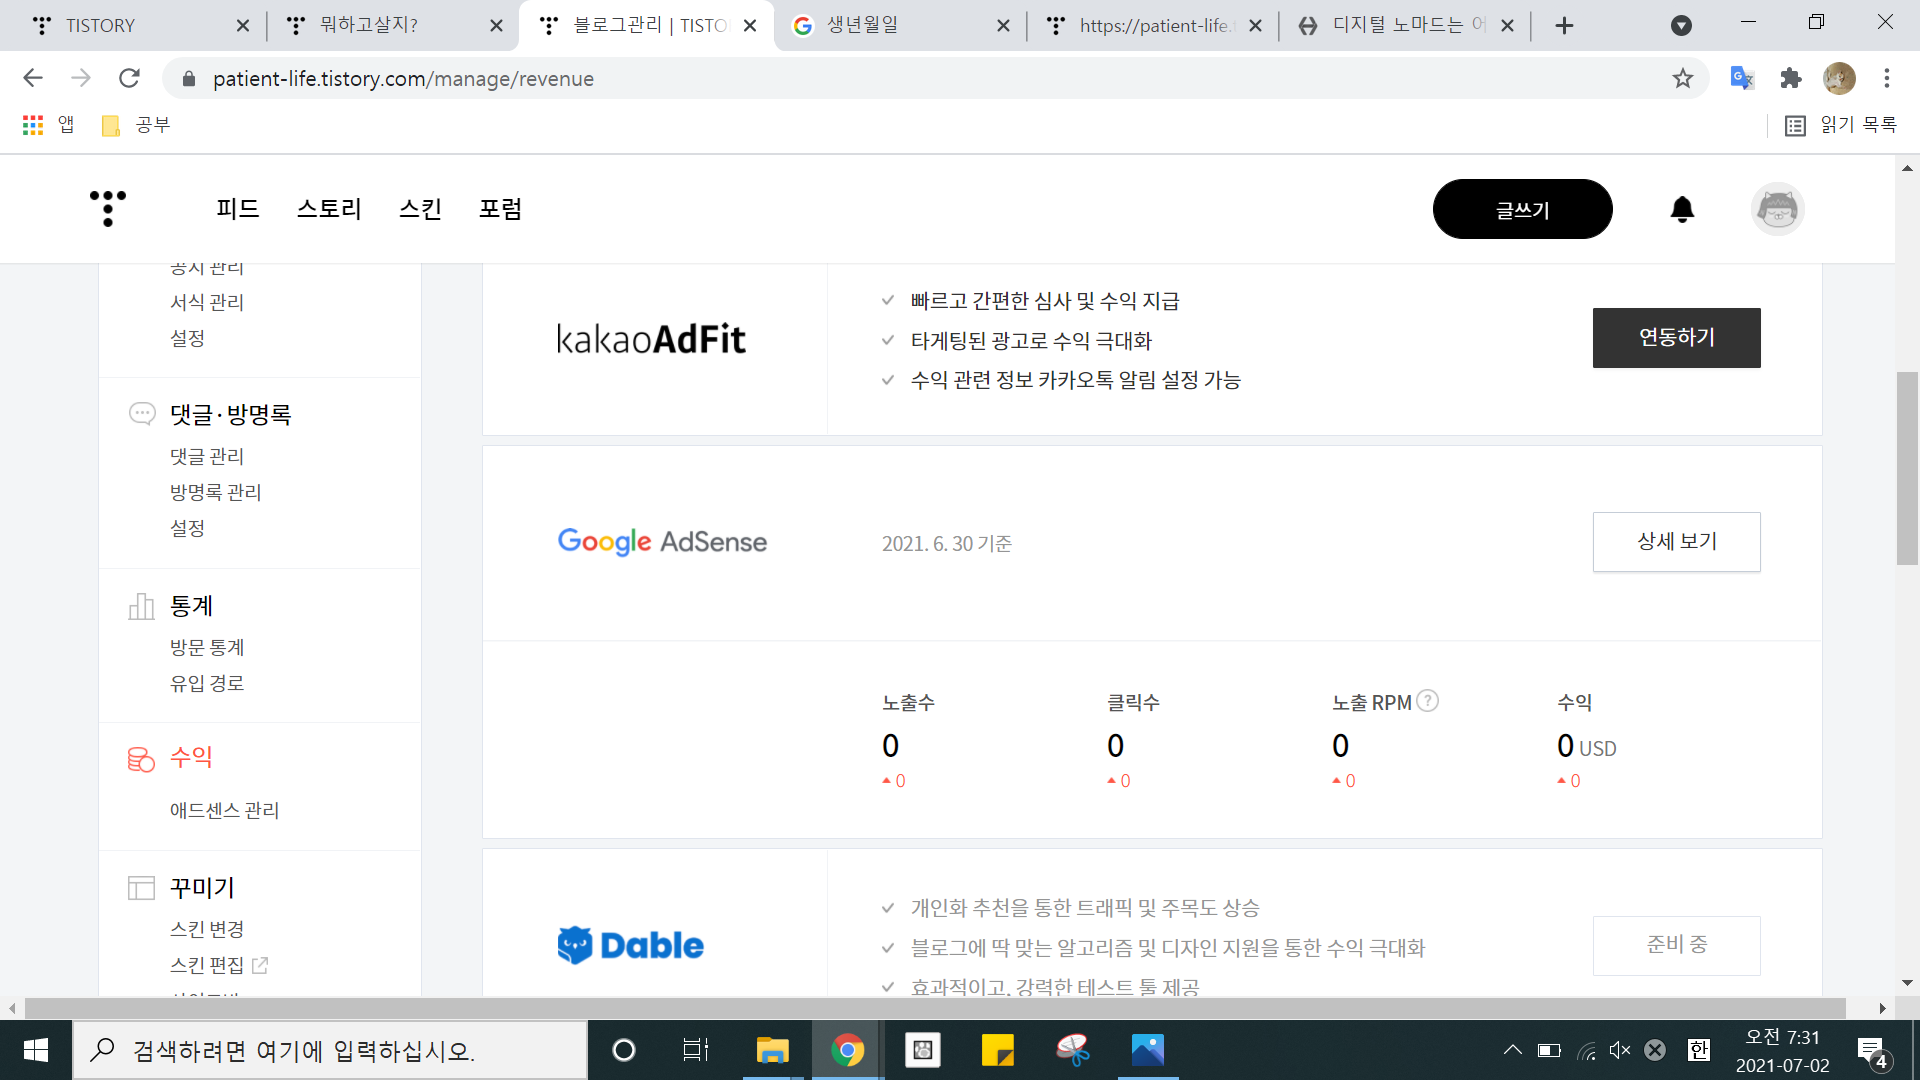Open 방명록 관리 sidebar link
The height and width of the screenshot is (1080, 1920).
pyautogui.click(x=215, y=492)
